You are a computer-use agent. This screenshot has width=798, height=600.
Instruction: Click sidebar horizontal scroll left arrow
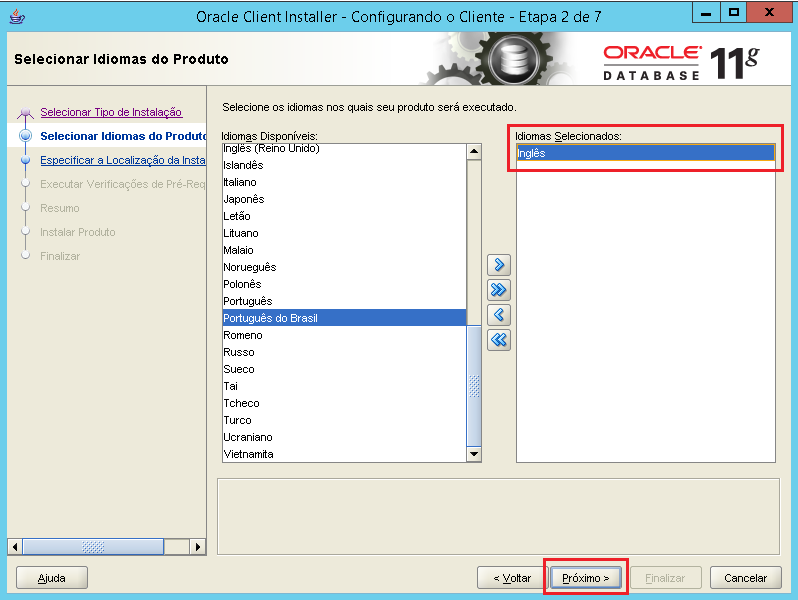15,547
